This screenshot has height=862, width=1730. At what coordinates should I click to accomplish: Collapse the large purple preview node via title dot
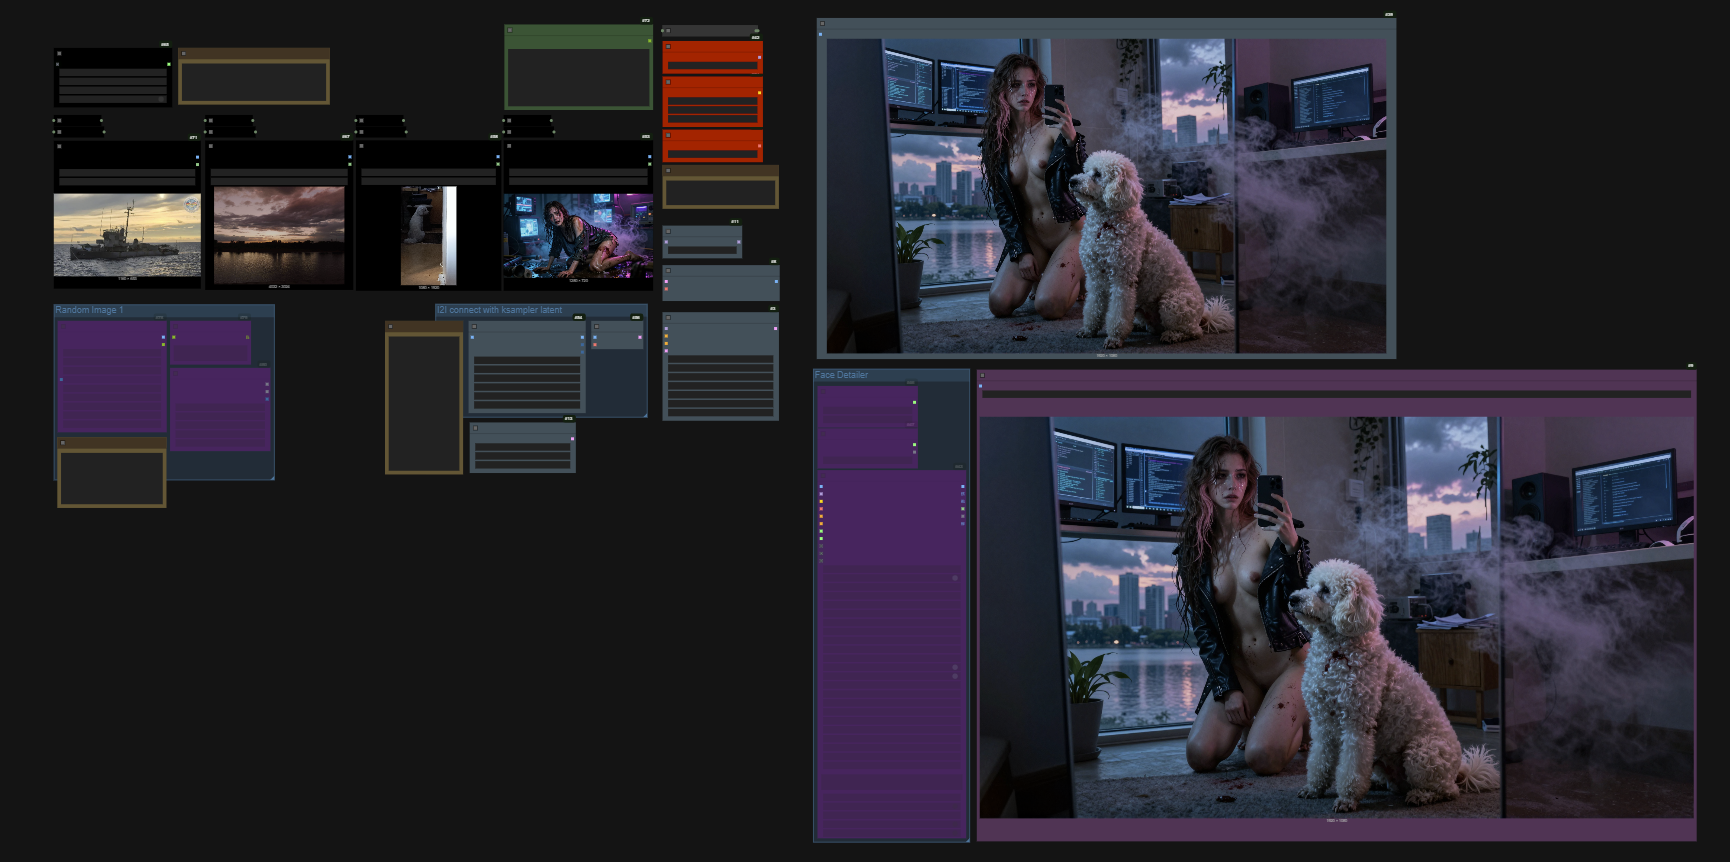click(981, 375)
